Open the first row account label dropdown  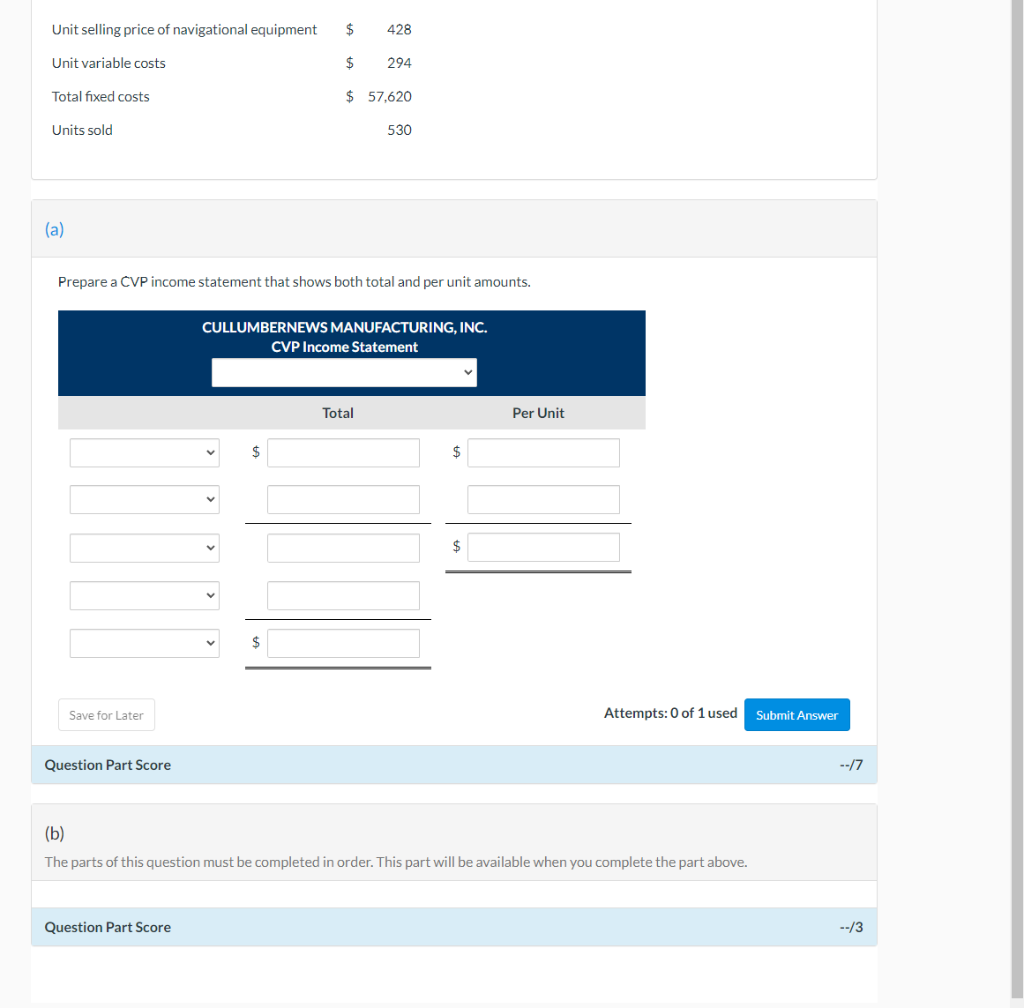point(144,452)
